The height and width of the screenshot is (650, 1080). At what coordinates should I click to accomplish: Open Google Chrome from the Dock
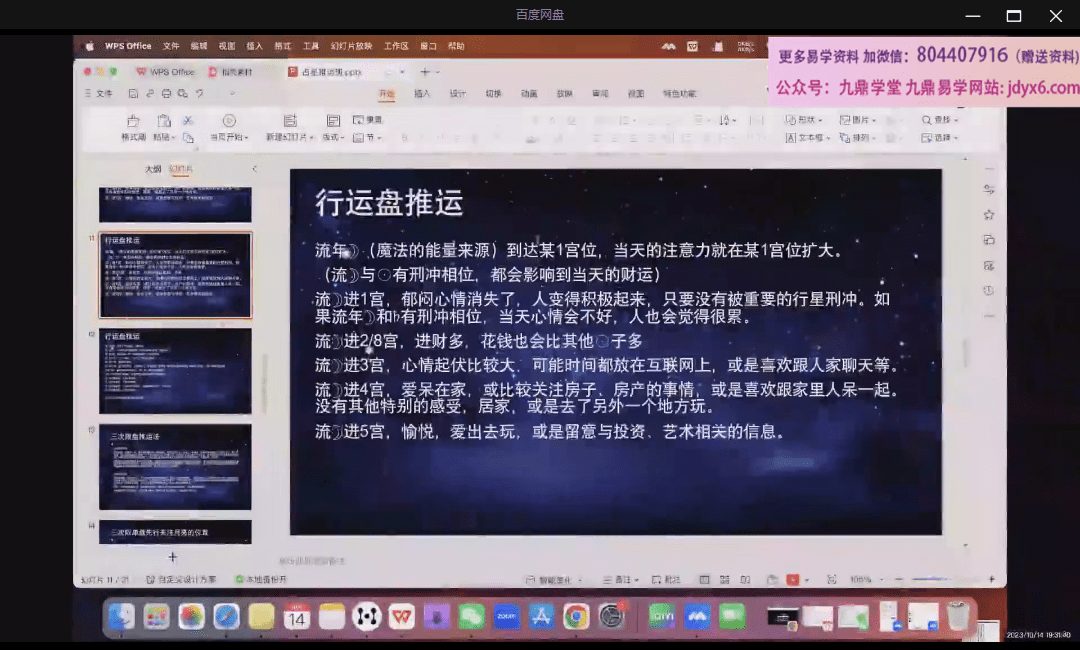tap(575, 617)
